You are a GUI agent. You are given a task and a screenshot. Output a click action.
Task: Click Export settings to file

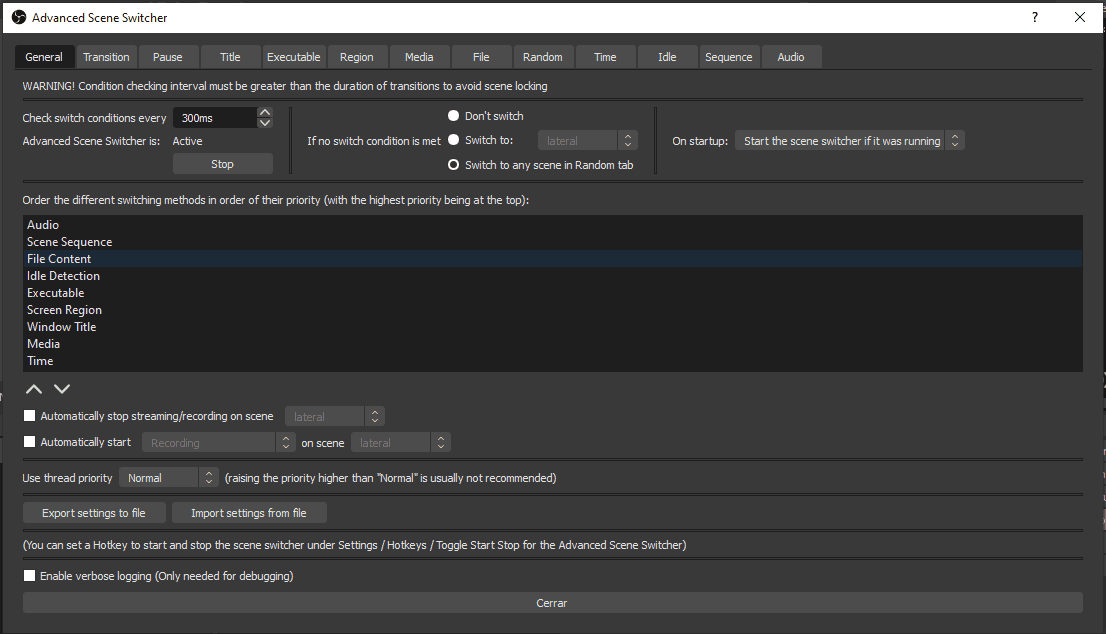[x=94, y=513]
